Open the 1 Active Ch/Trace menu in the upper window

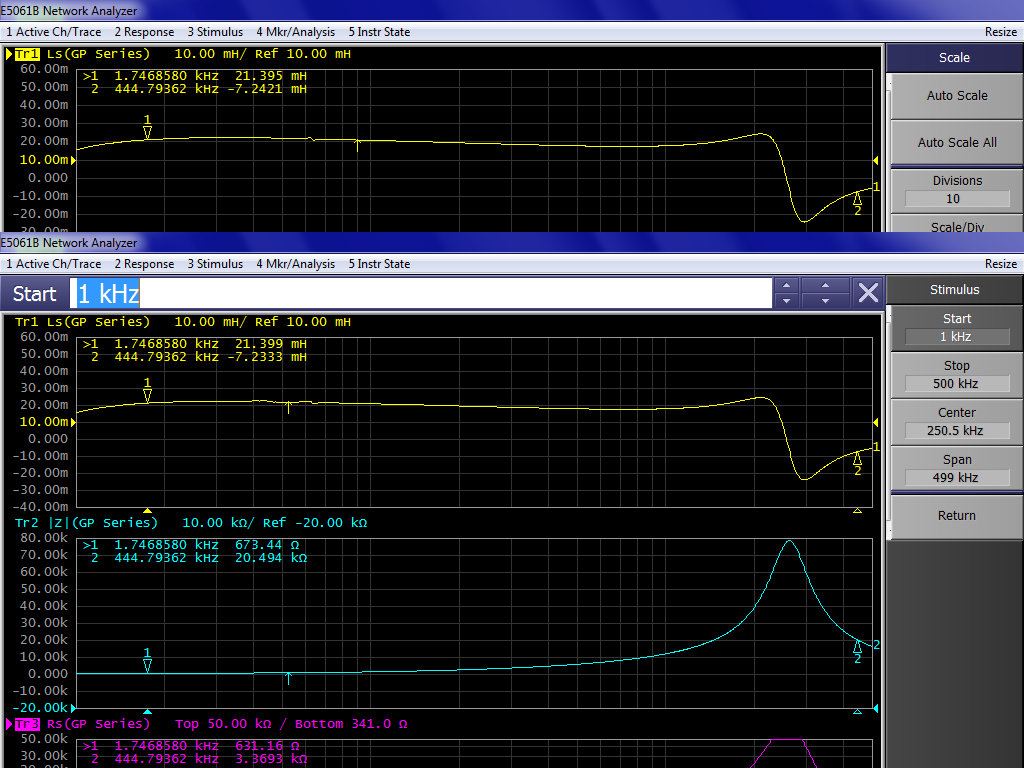coord(54,32)
